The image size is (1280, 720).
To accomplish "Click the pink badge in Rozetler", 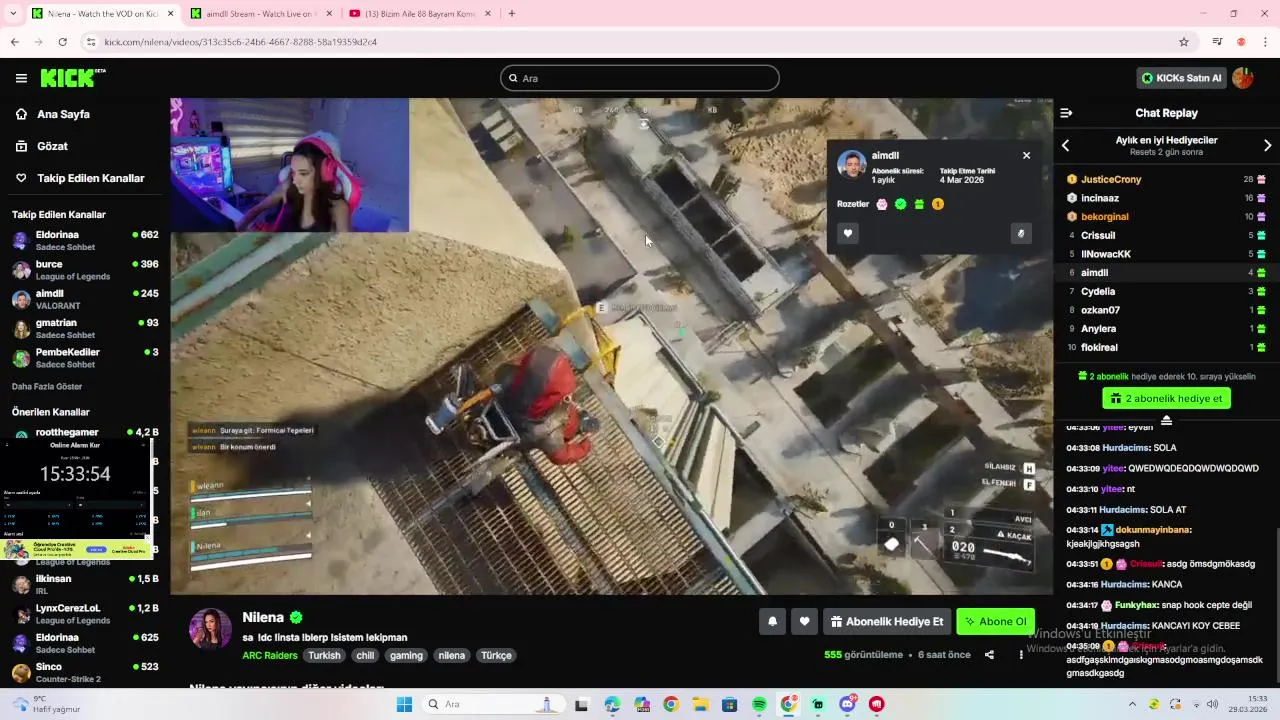I will (x=881, y=204).
